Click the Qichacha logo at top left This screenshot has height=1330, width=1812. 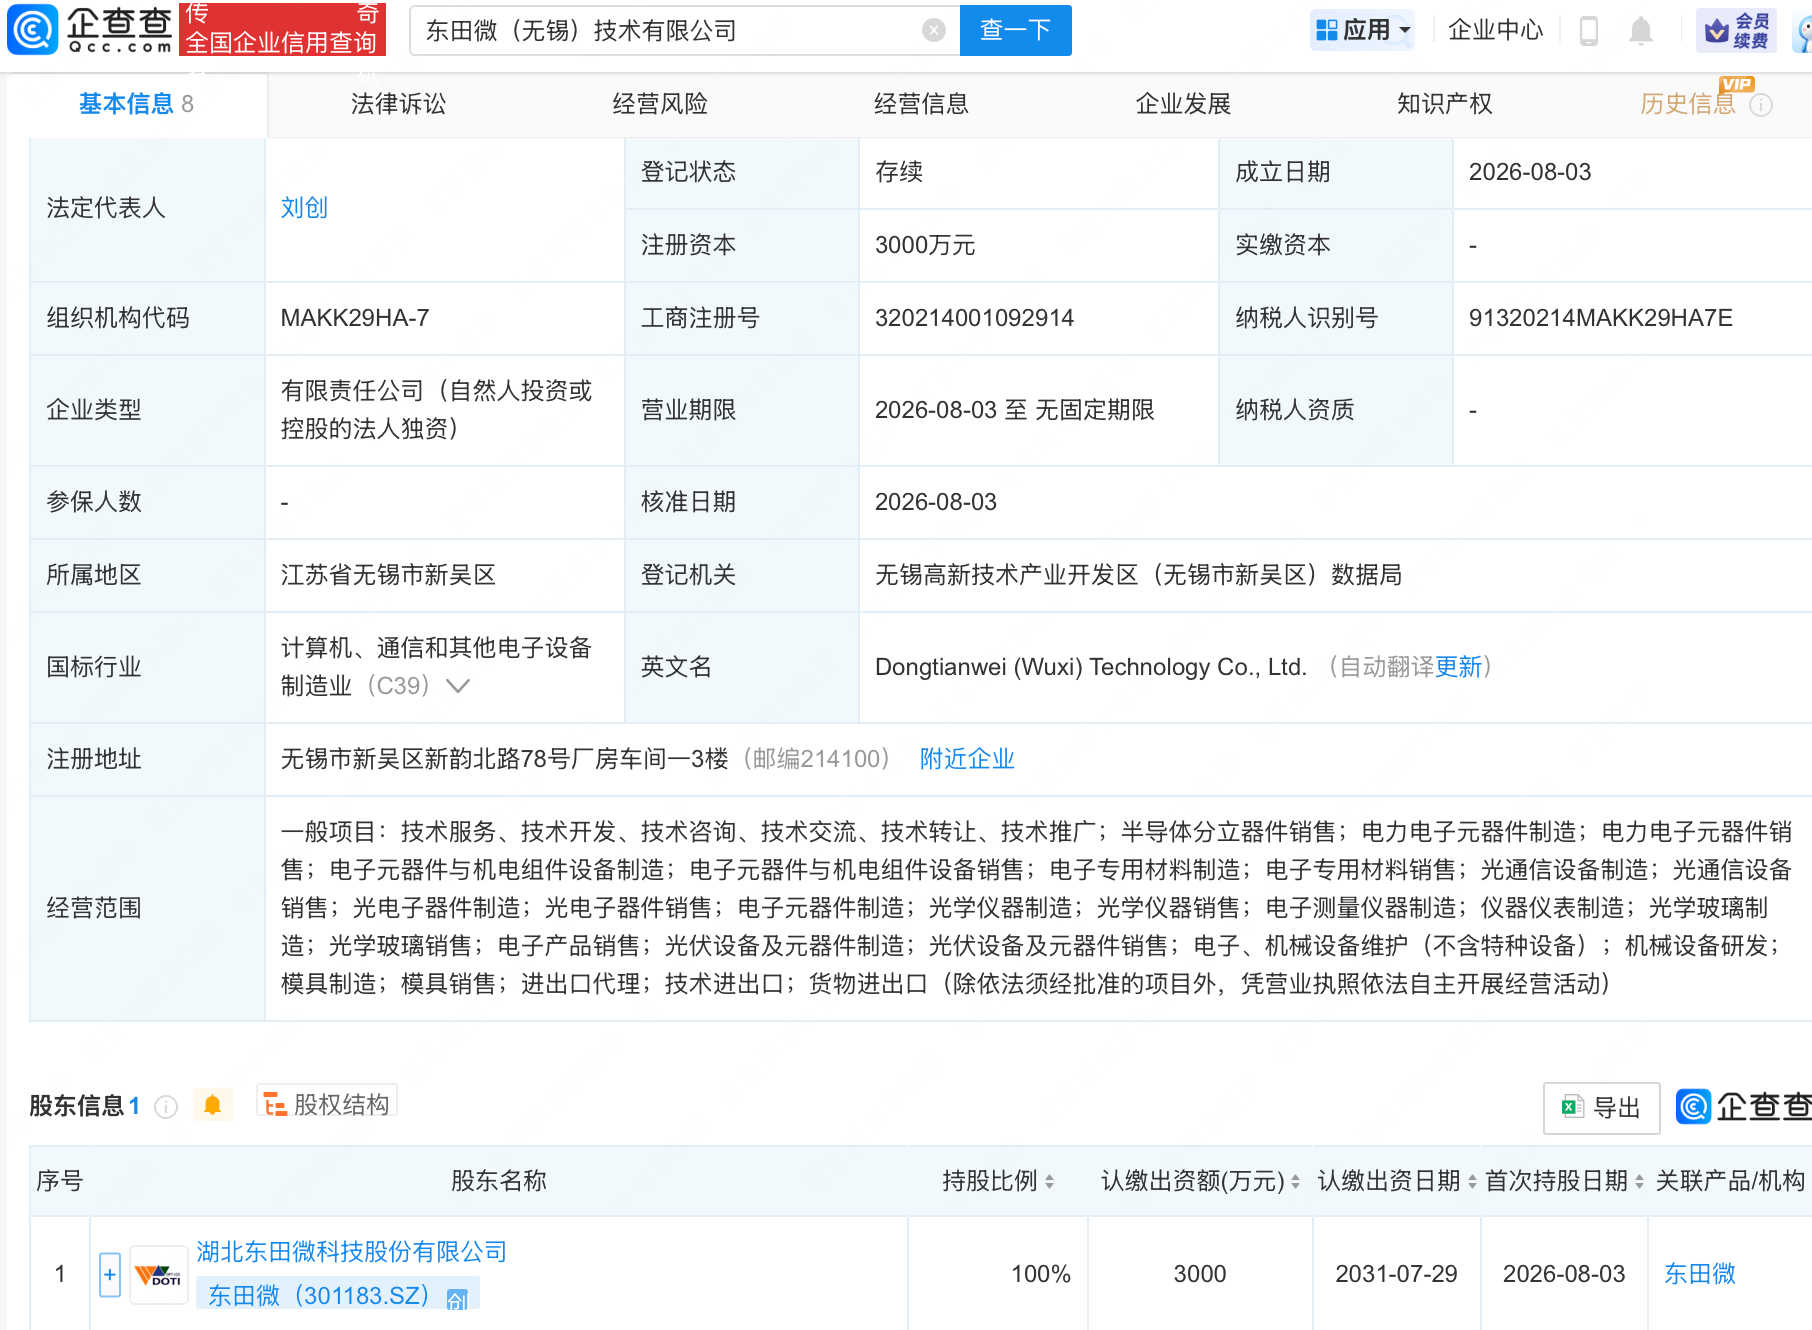click(90, 30)
